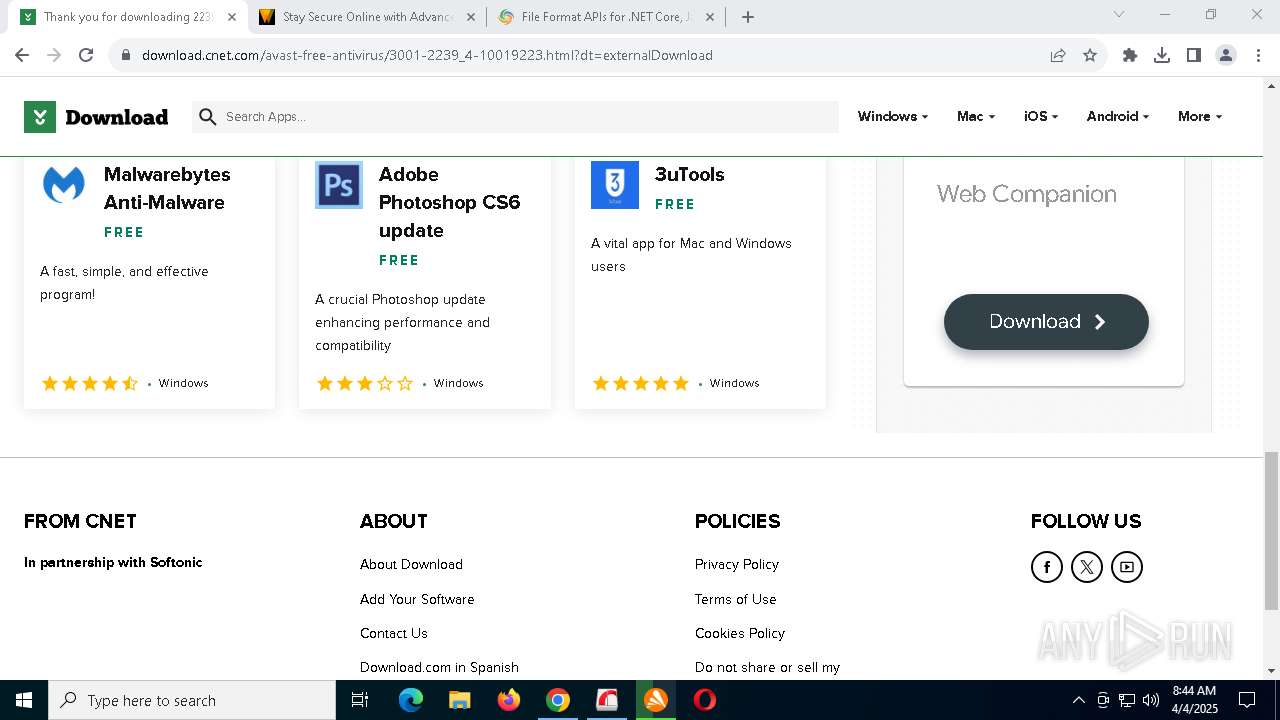Viewport: 1280px width, 720px height.
Task: Bookmark this page with star icon
Action: (1090, 55)
